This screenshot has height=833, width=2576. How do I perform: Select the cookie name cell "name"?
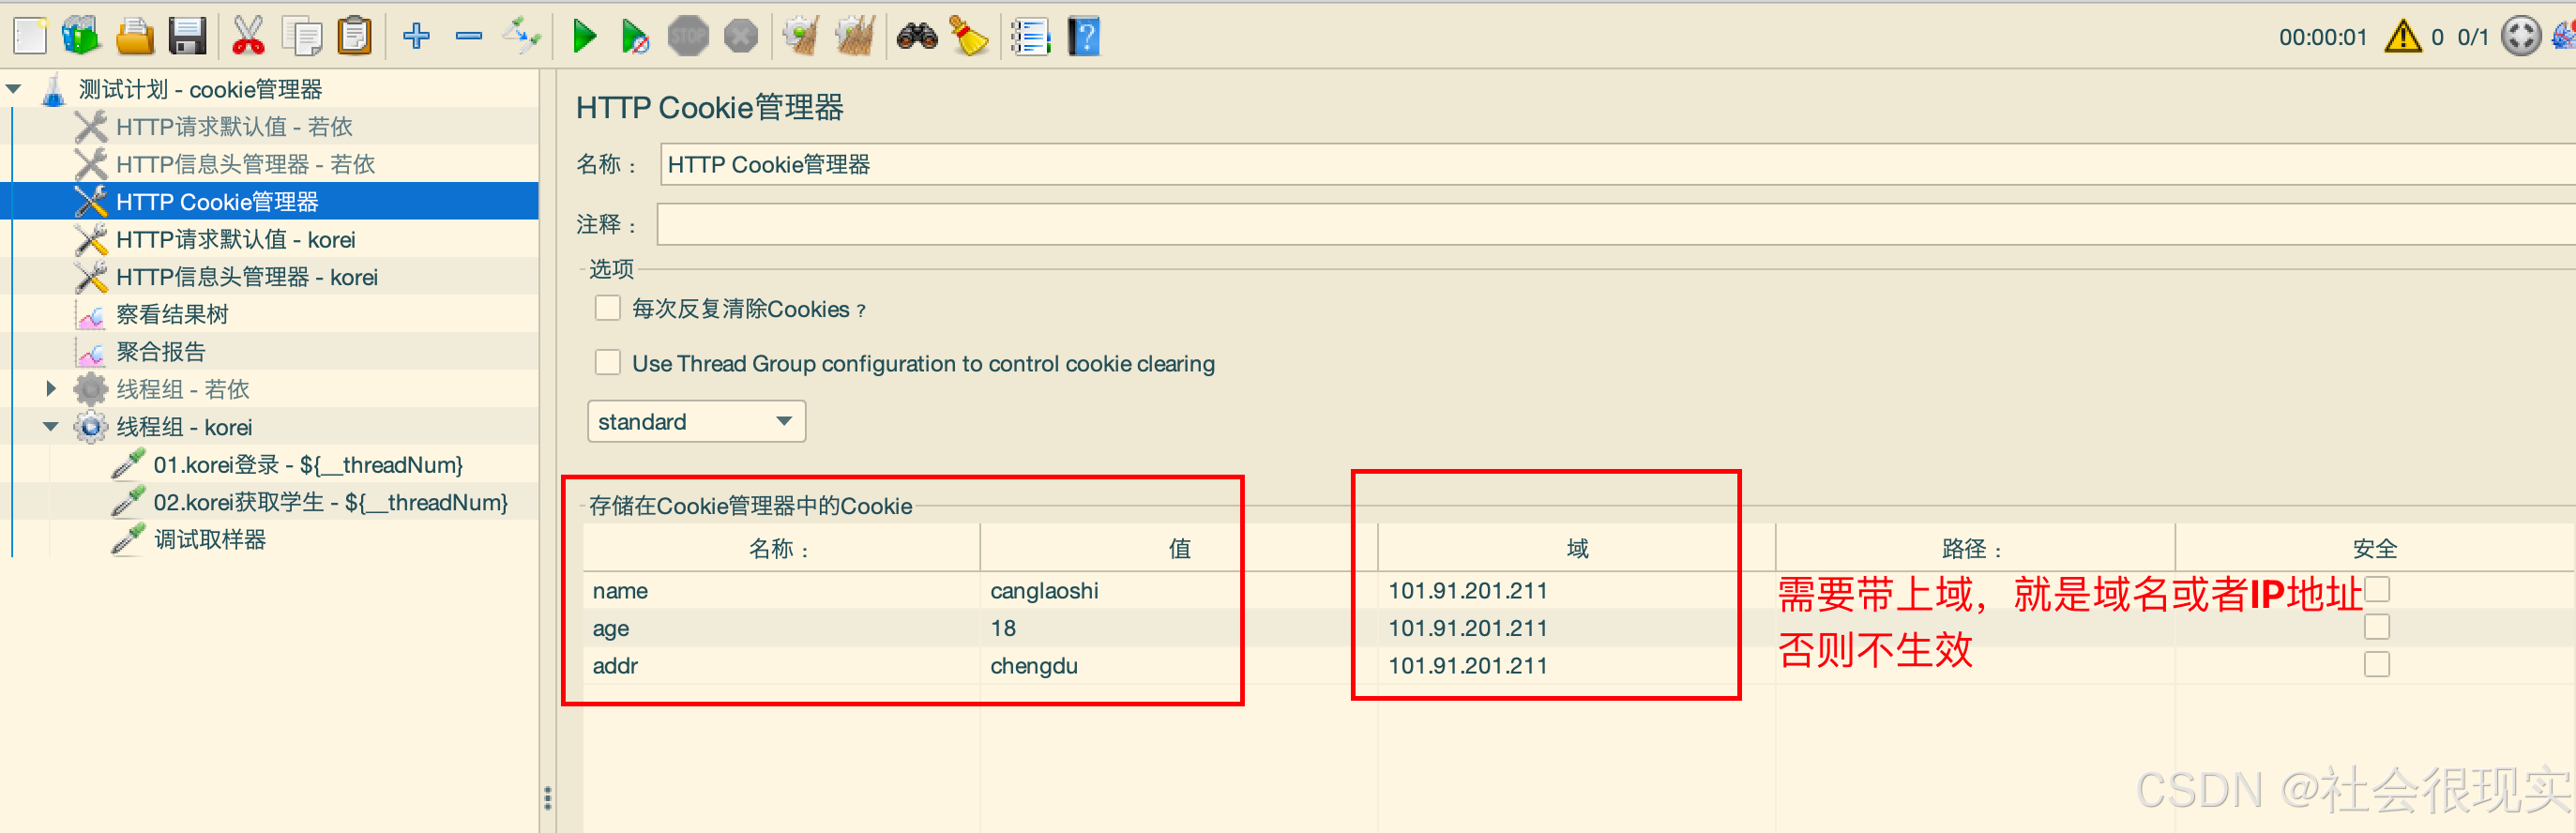click(x=781, y=590)
